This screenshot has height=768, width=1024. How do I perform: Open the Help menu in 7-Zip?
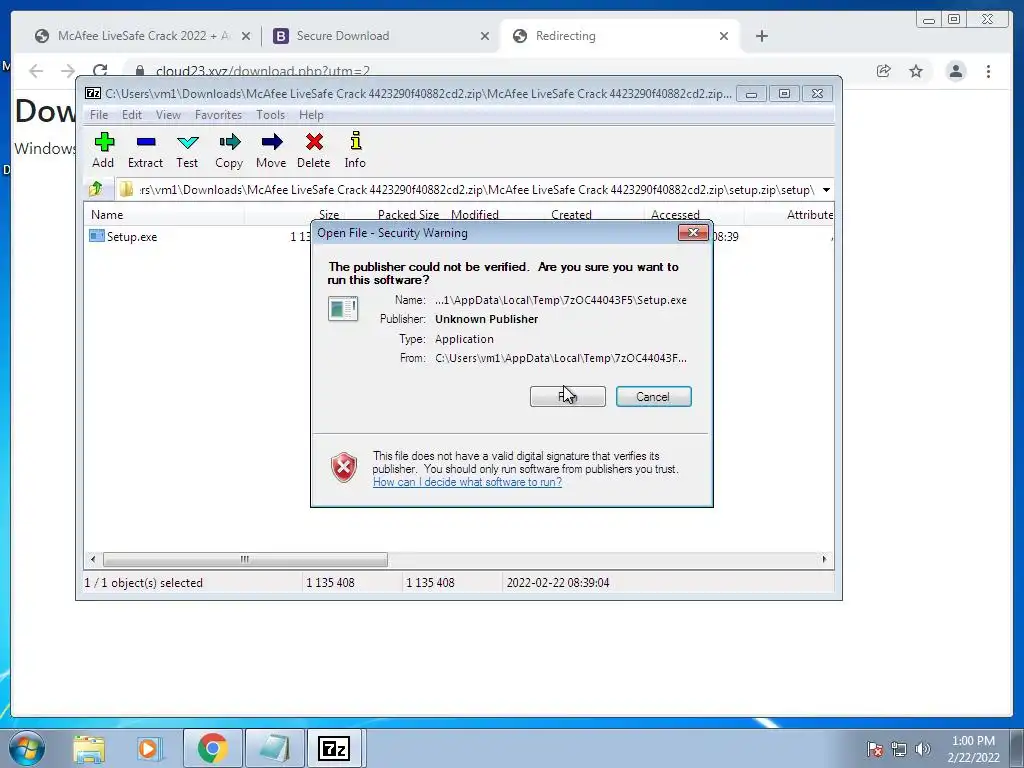coord(312,115)
